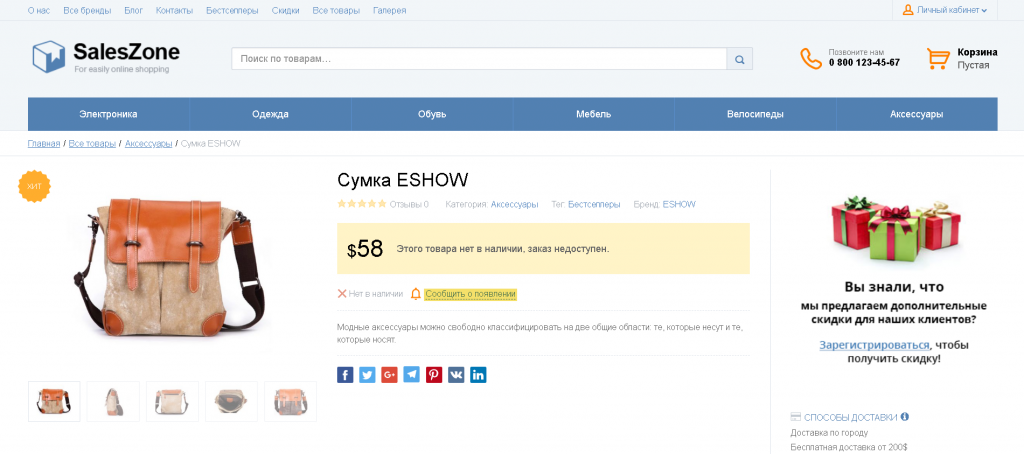
Task: Share product on VK
Action: tap(456, 375)
